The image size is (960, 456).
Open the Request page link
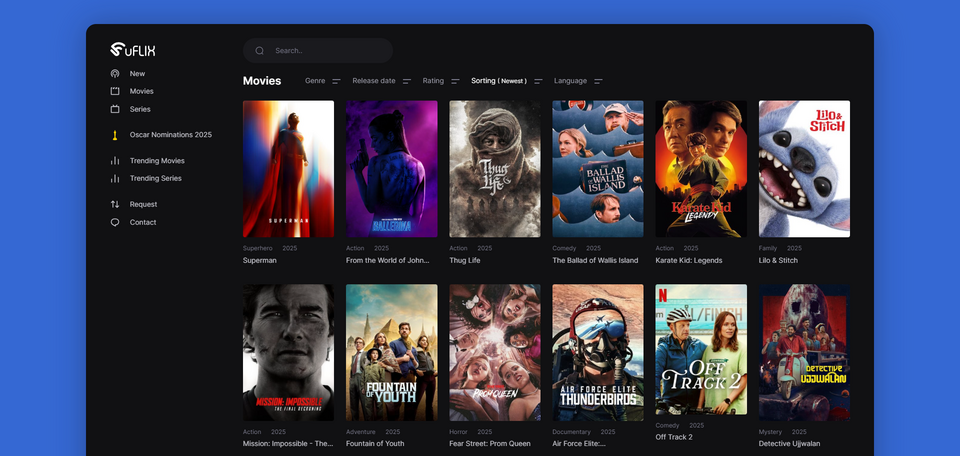143,204
